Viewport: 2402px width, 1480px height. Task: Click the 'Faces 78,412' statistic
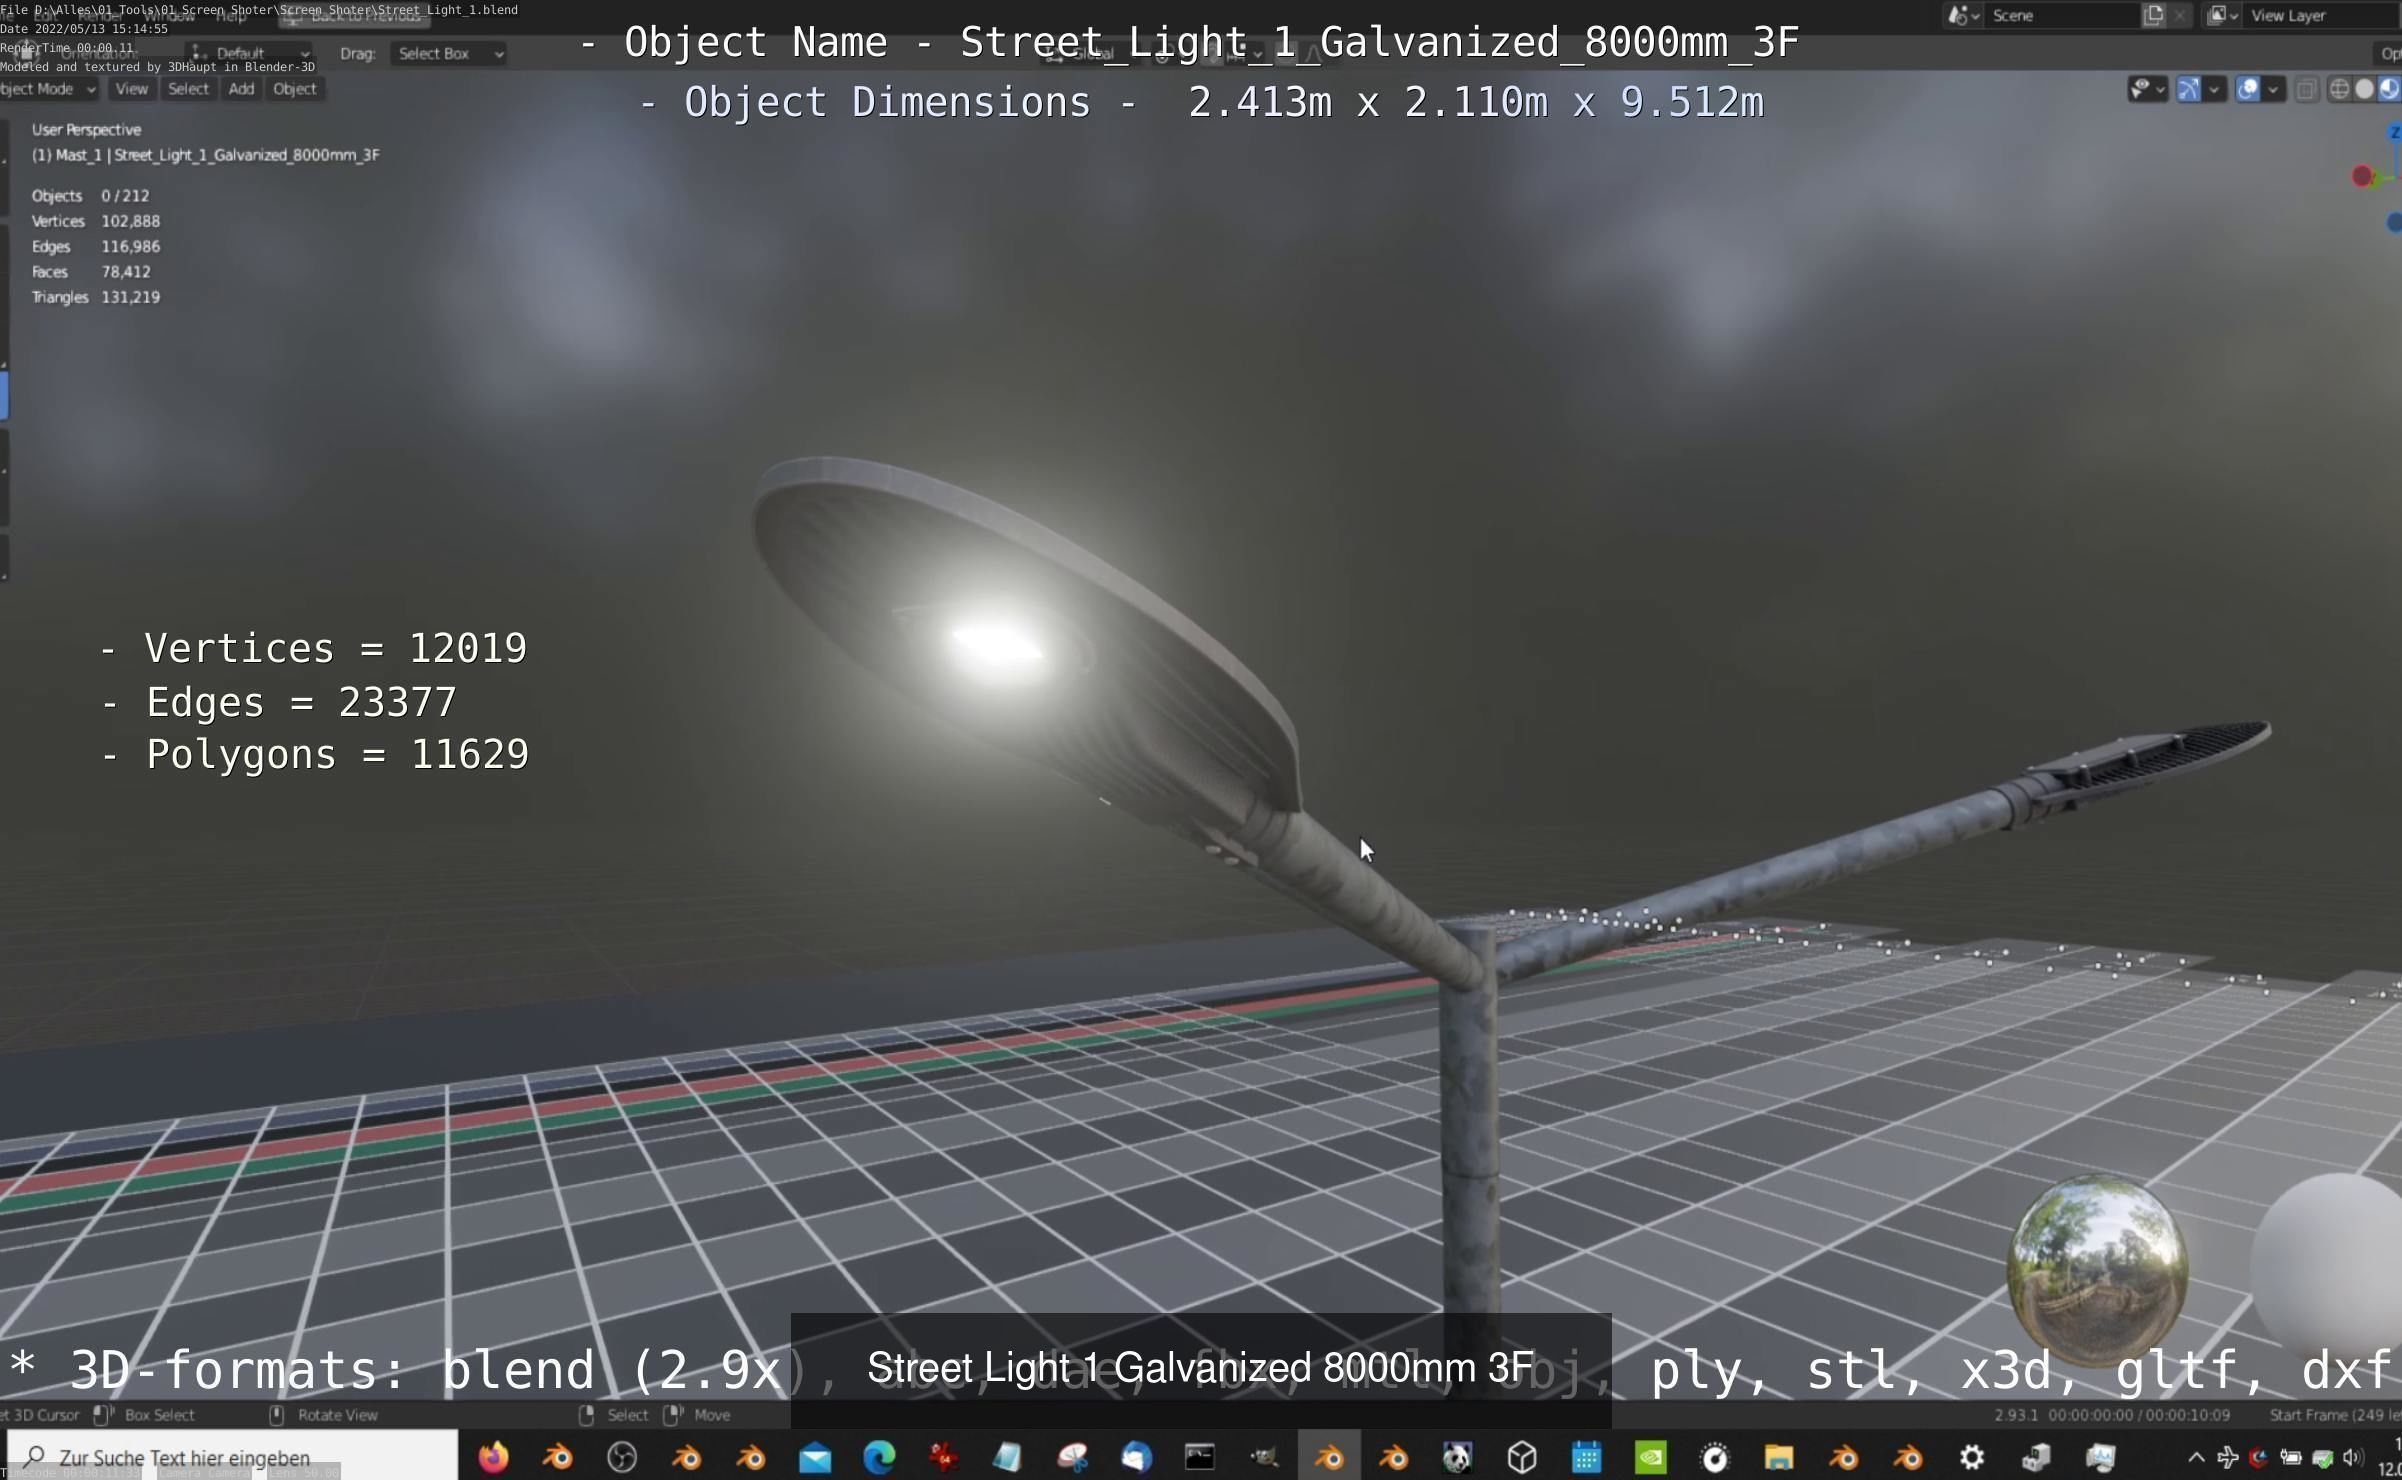tap(91, 272)
